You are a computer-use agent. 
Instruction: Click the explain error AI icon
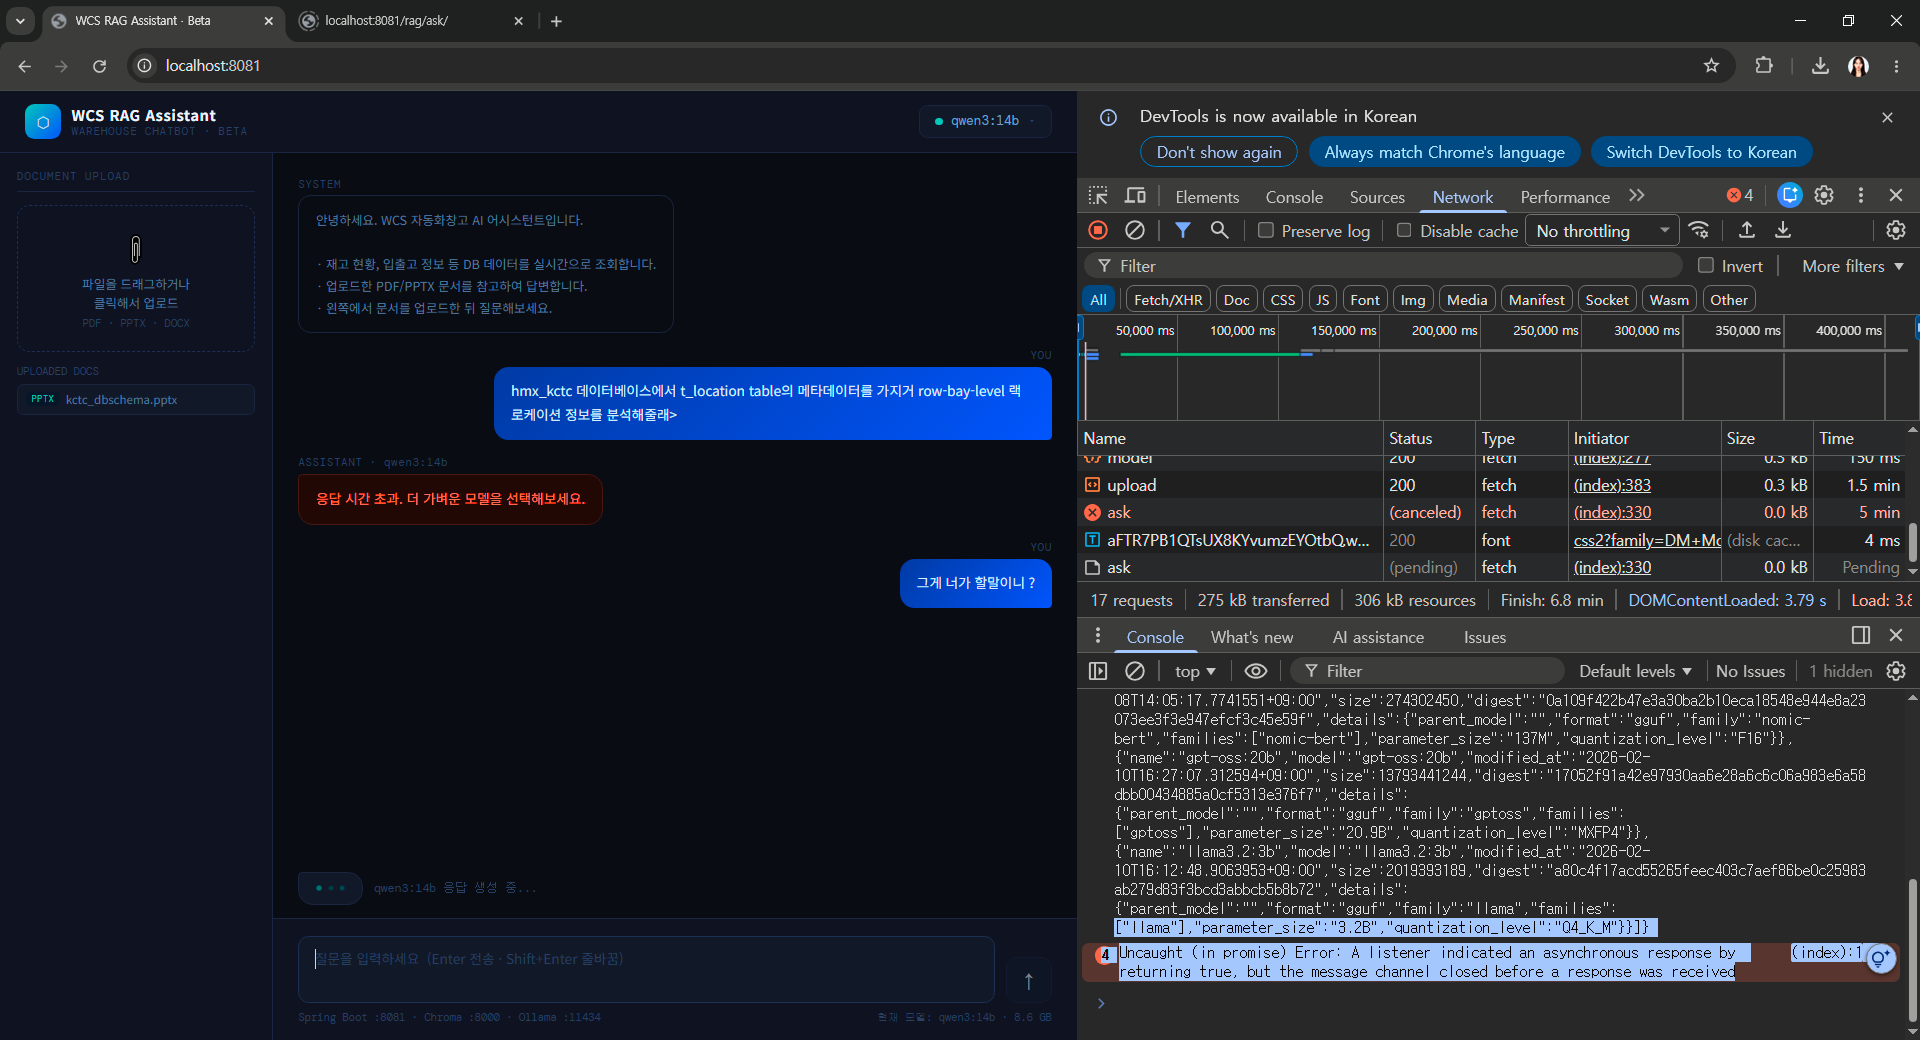click(1880, 958)
